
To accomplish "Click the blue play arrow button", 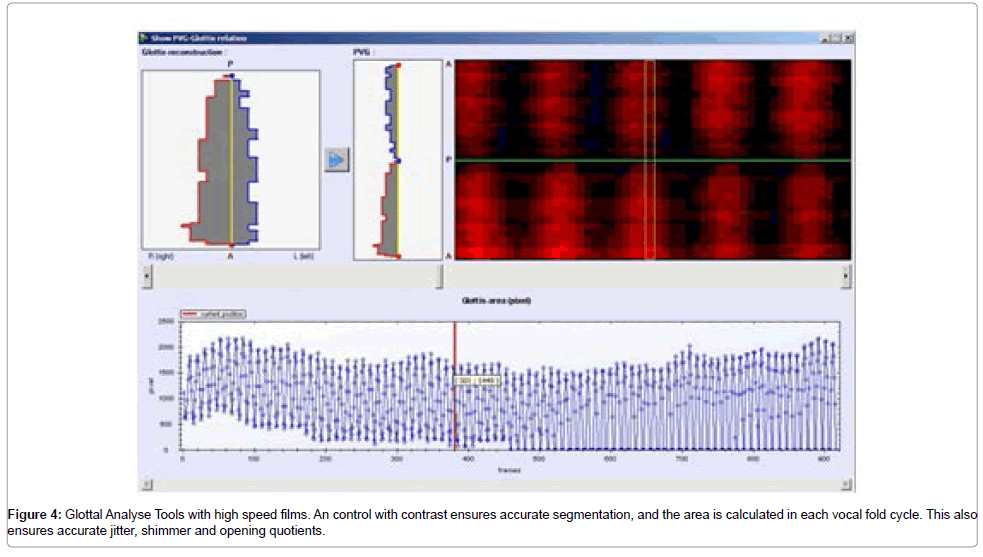I will click(337, 160).
